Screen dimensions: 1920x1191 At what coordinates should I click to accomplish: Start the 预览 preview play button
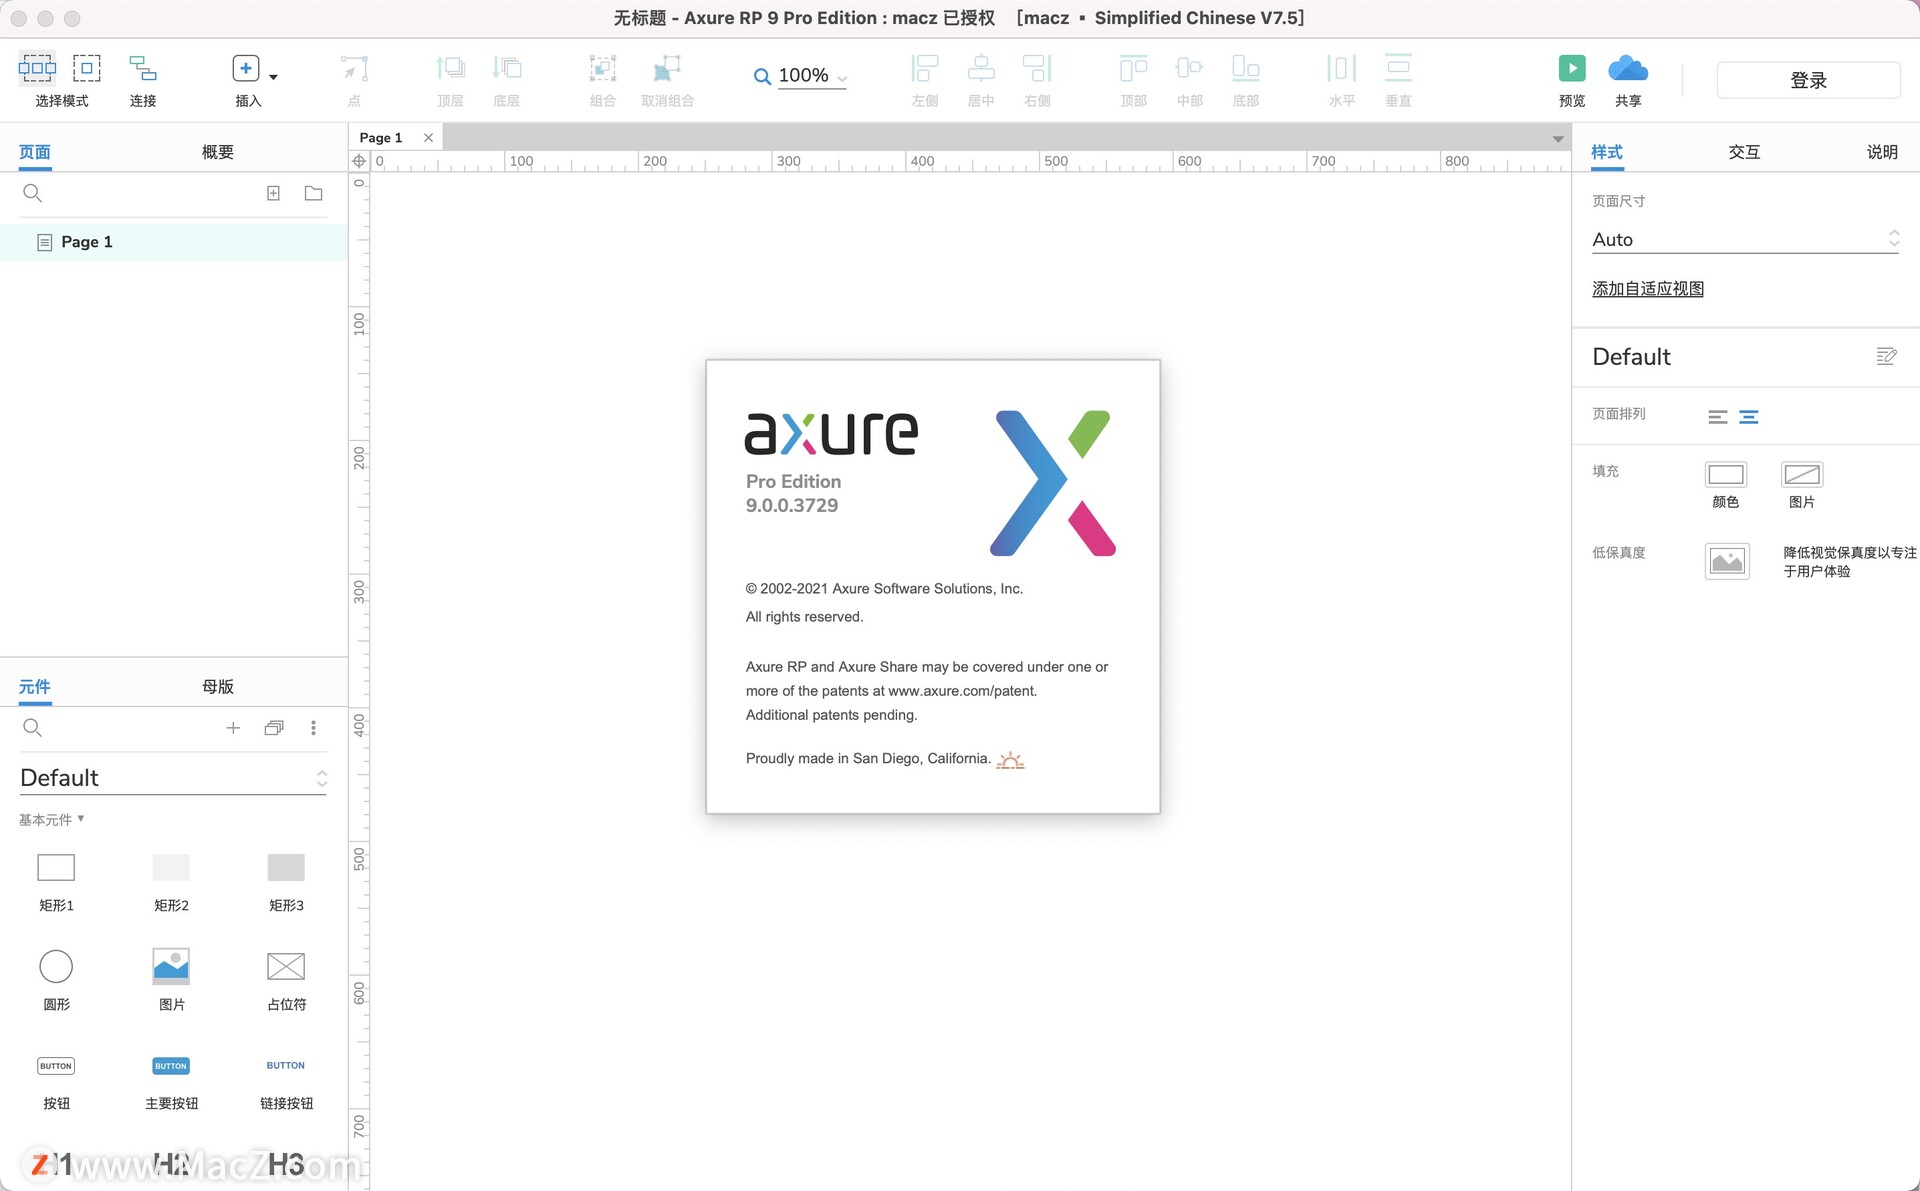coord(1572,68)
